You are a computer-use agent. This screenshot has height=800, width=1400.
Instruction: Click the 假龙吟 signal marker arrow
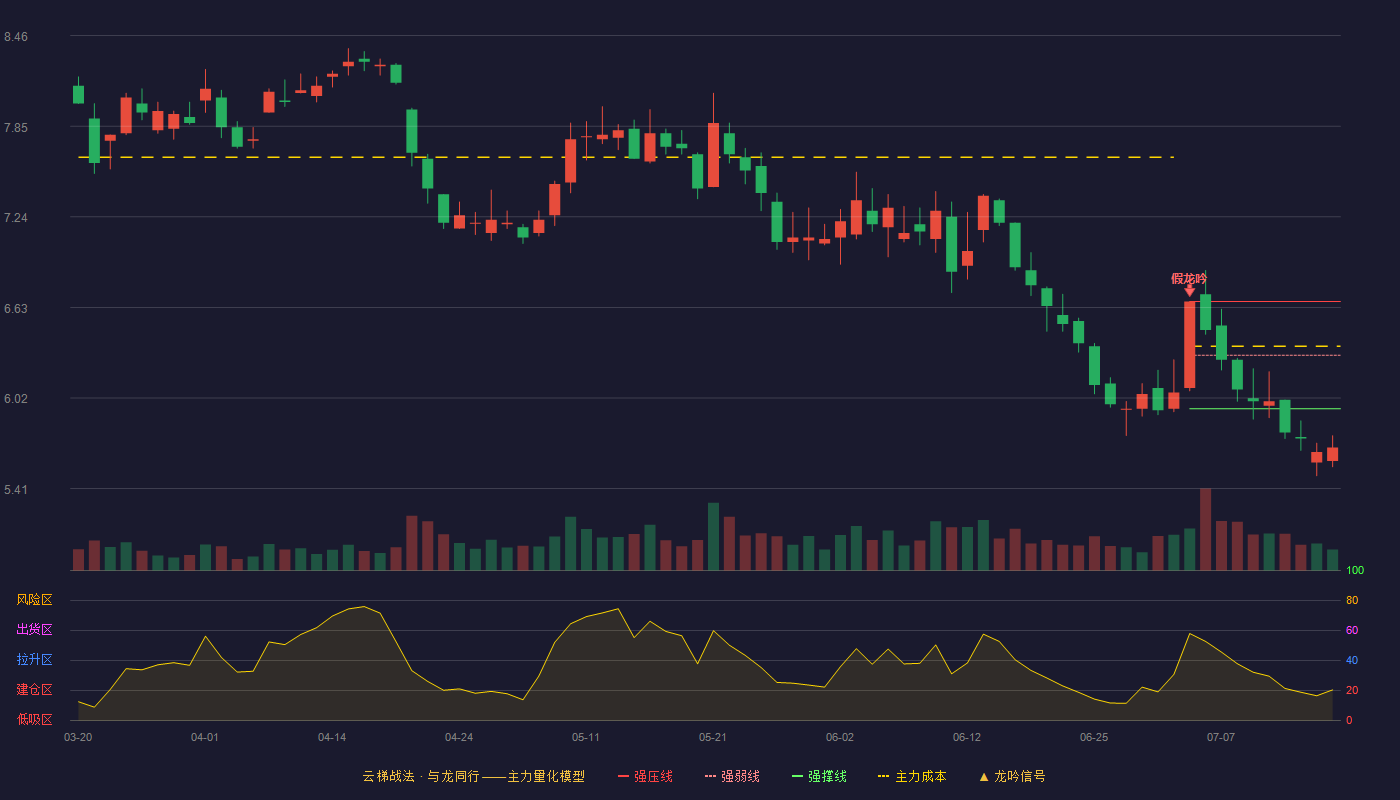1190,291
